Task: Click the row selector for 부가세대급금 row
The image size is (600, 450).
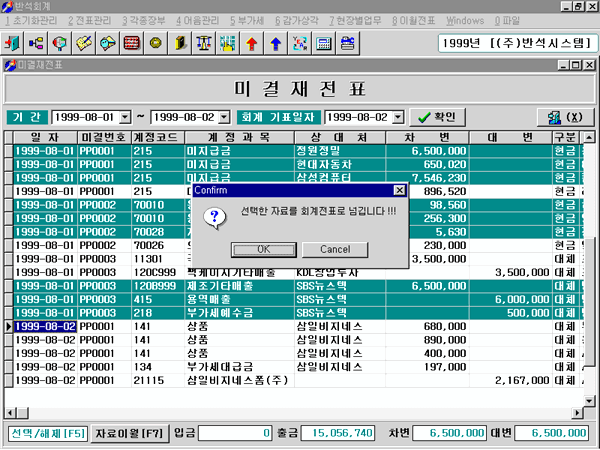Action: point(9,367)
